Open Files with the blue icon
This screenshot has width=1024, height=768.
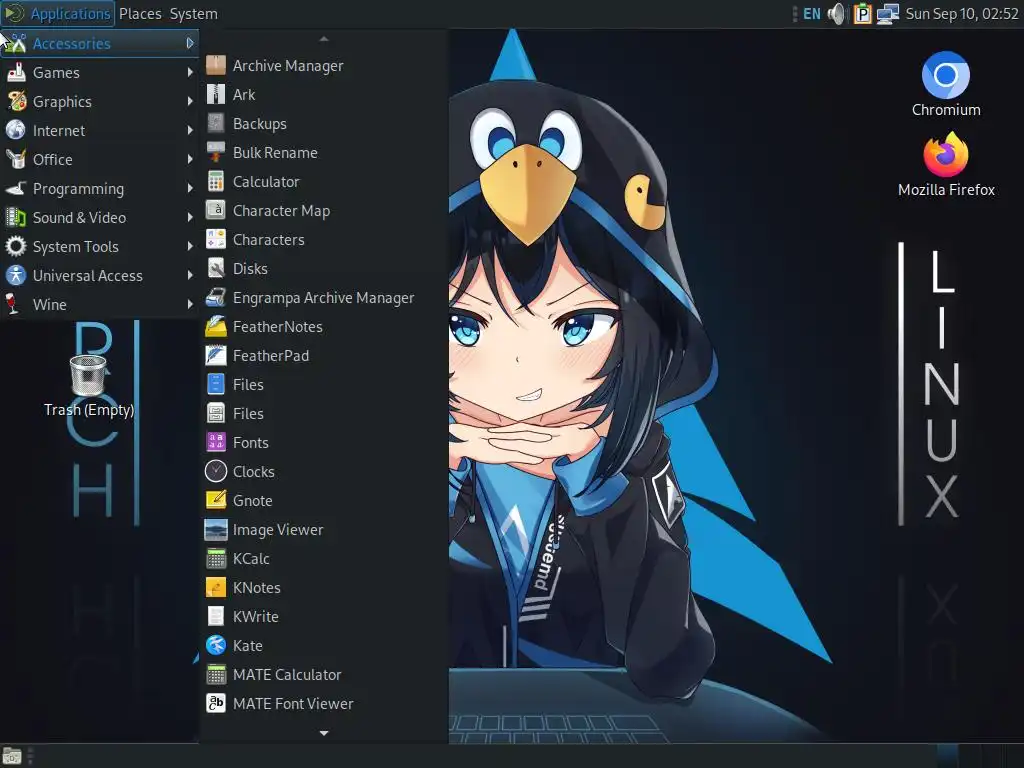coord(324,385)
